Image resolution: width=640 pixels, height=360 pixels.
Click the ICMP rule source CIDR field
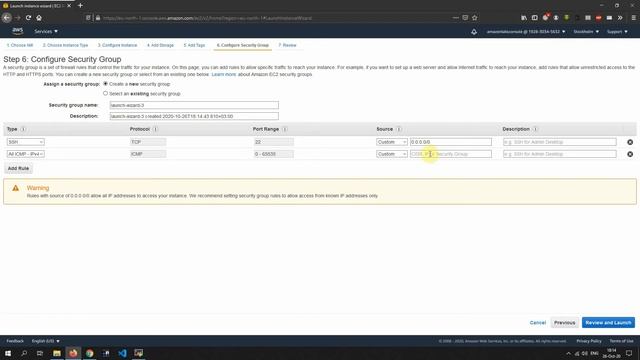click(x=451, y=154)
